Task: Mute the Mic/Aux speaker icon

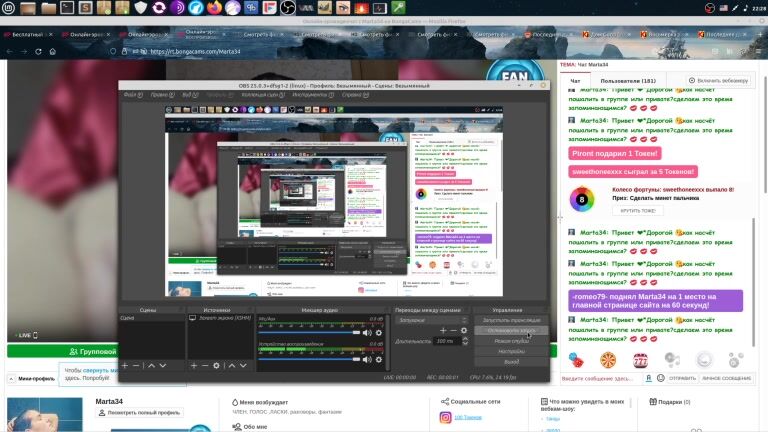Action: (367, 332)
